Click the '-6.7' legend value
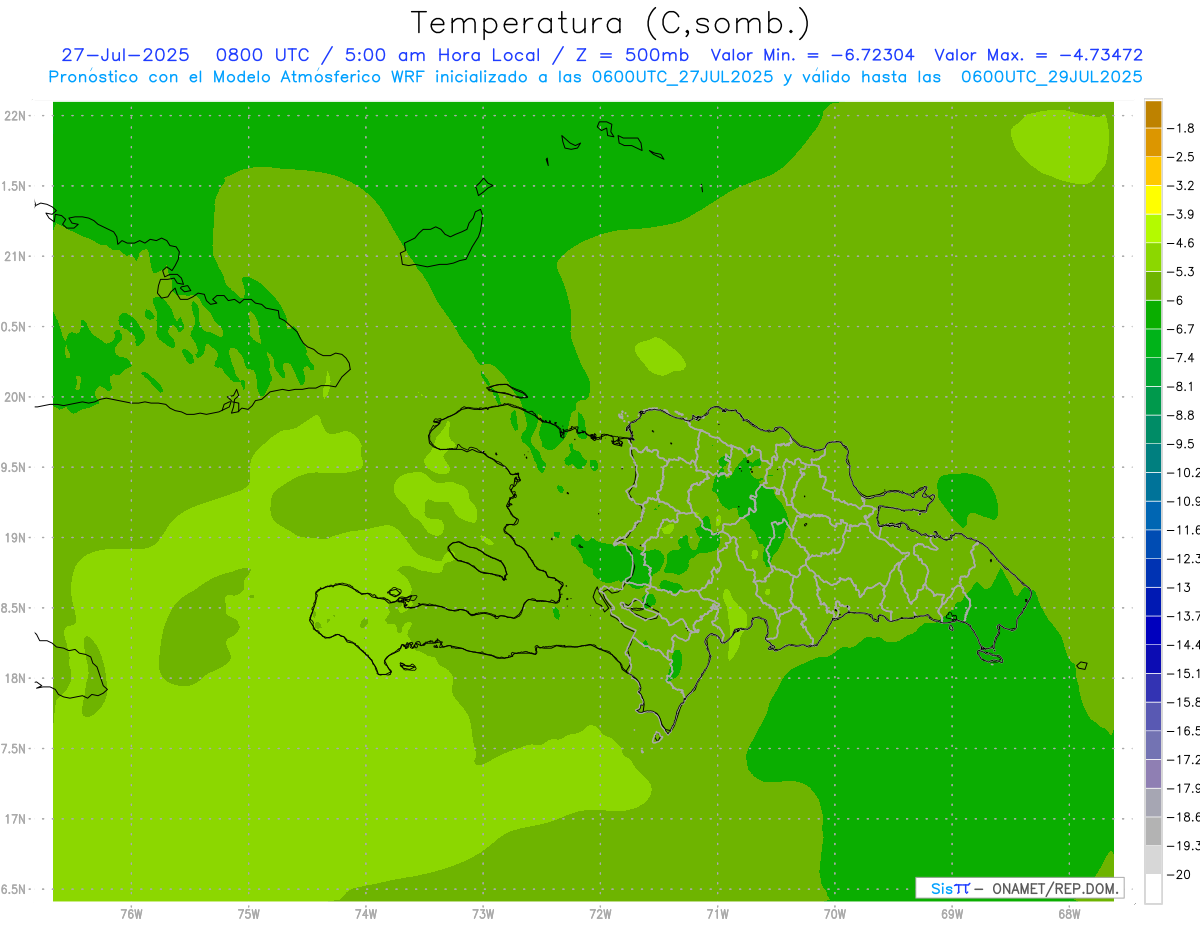Viewport: 1200px width, 927px height. click(1181, 329)
